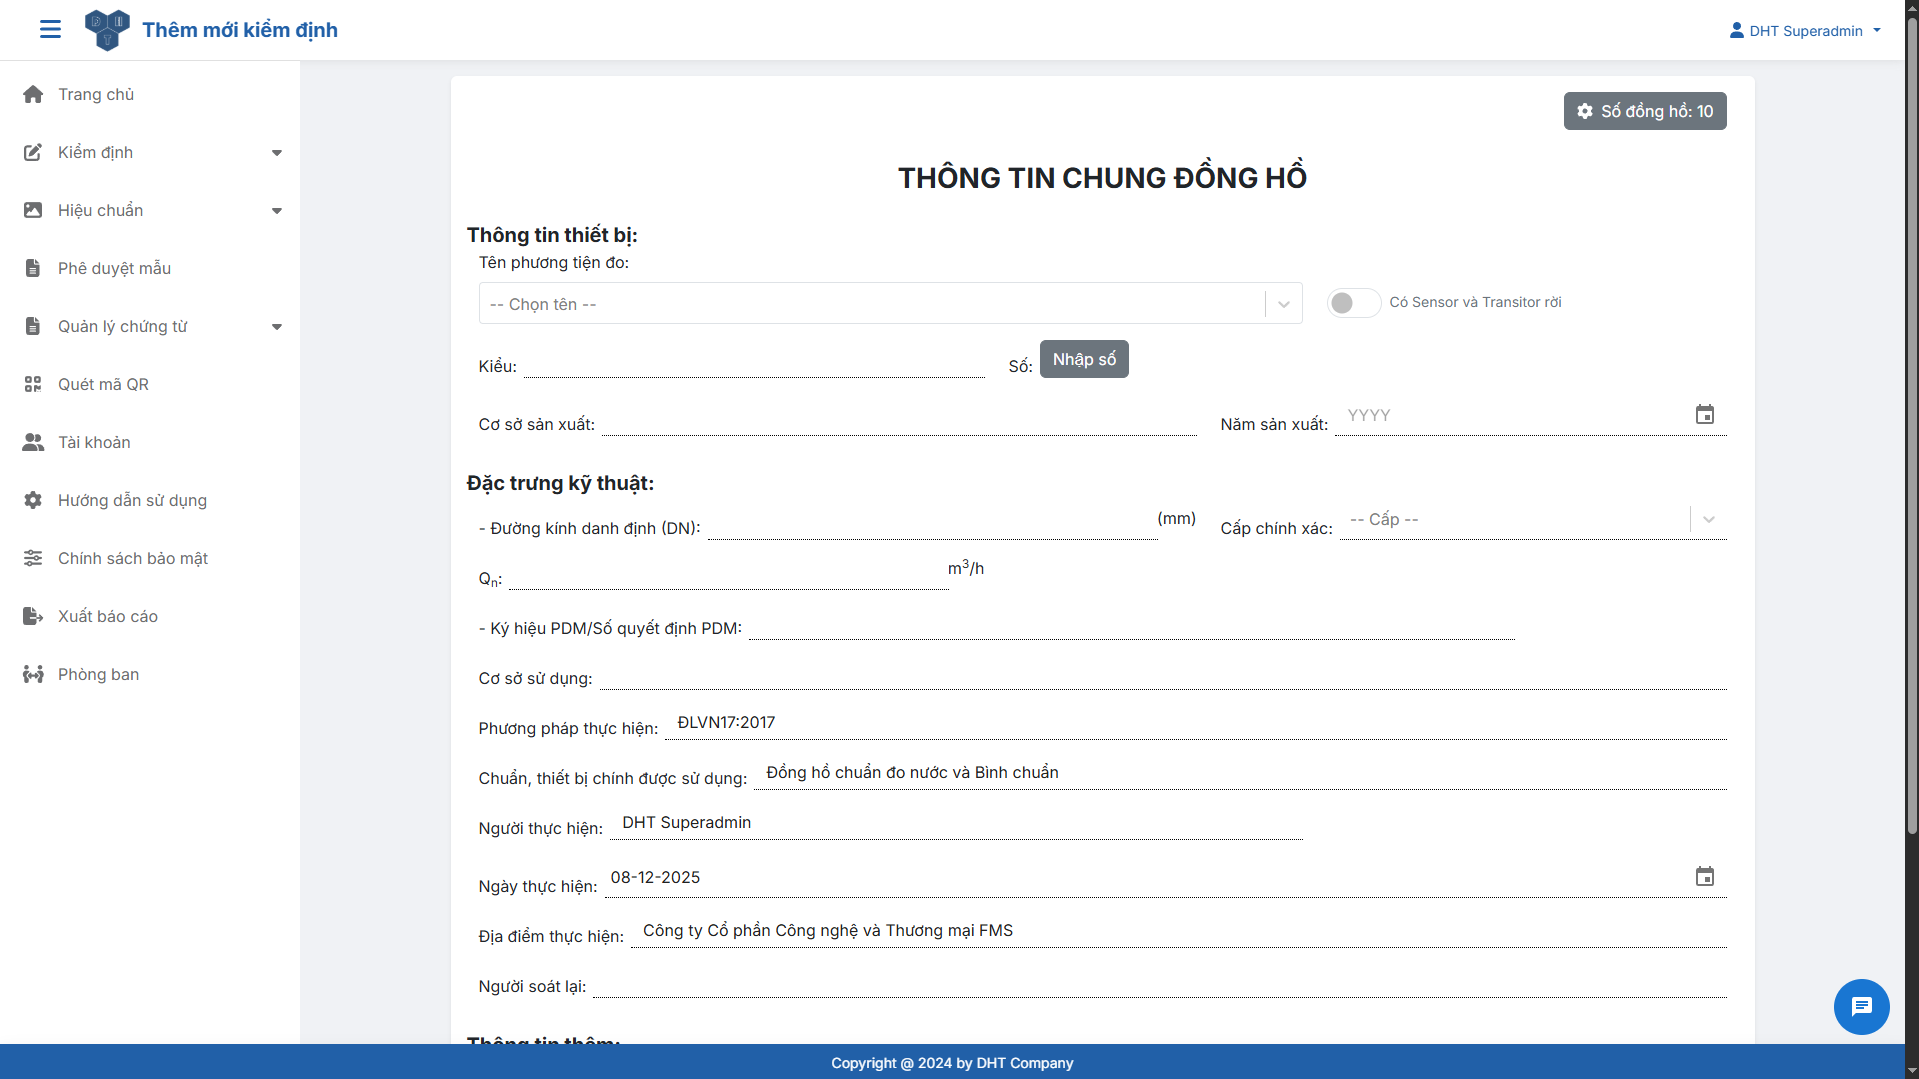Click the Quét mã QR sidebar icon

[x=33, y=385]
